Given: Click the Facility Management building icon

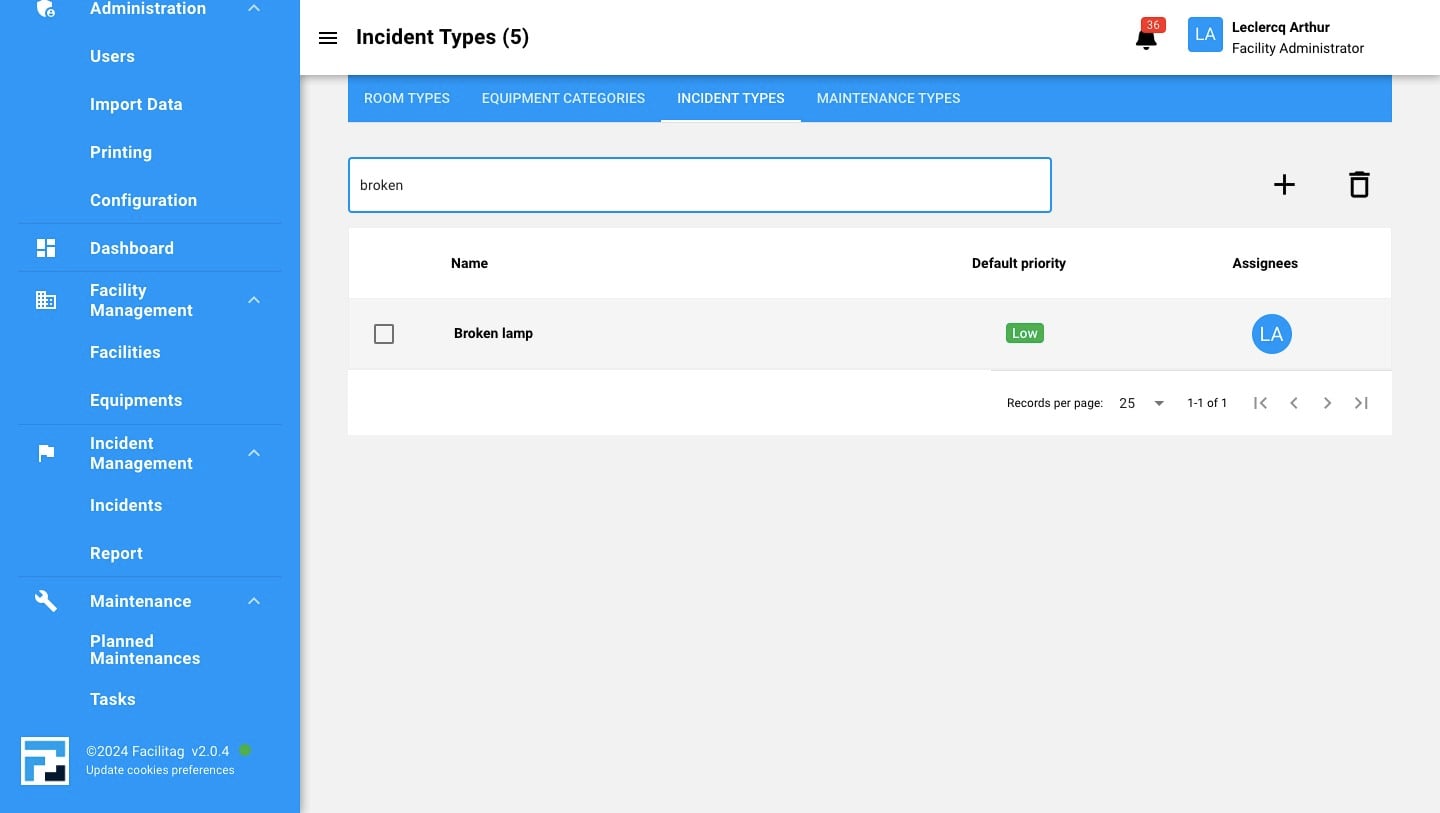Looking at the screenshot, I should click(x=45, y=300).
